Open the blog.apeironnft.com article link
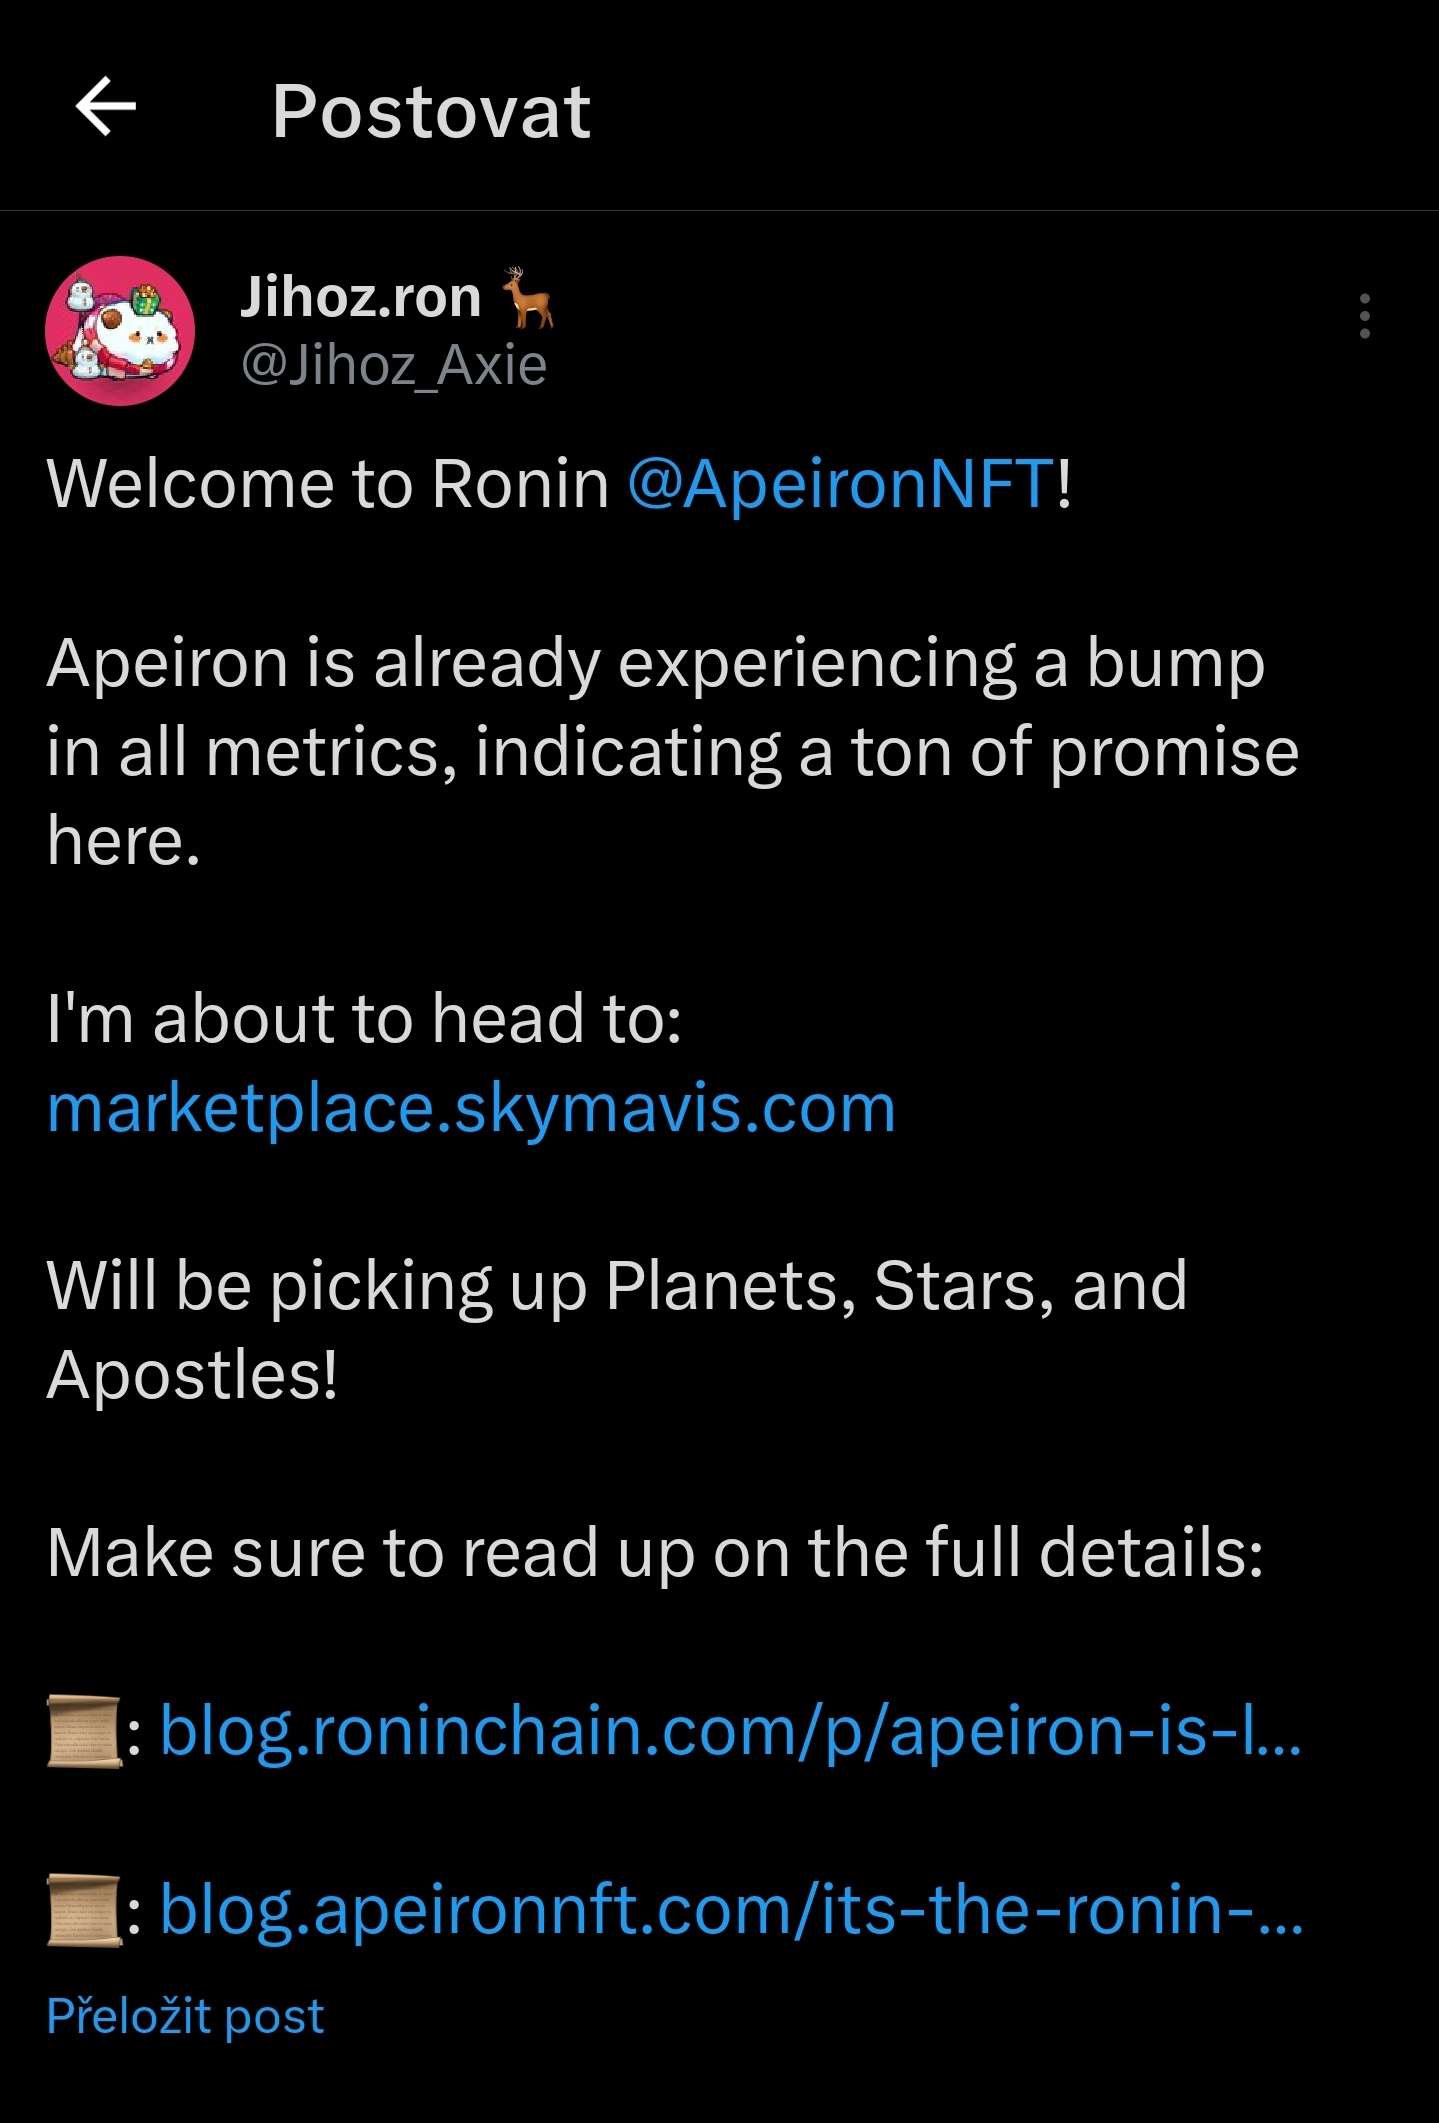 [x=731, y=1908]
